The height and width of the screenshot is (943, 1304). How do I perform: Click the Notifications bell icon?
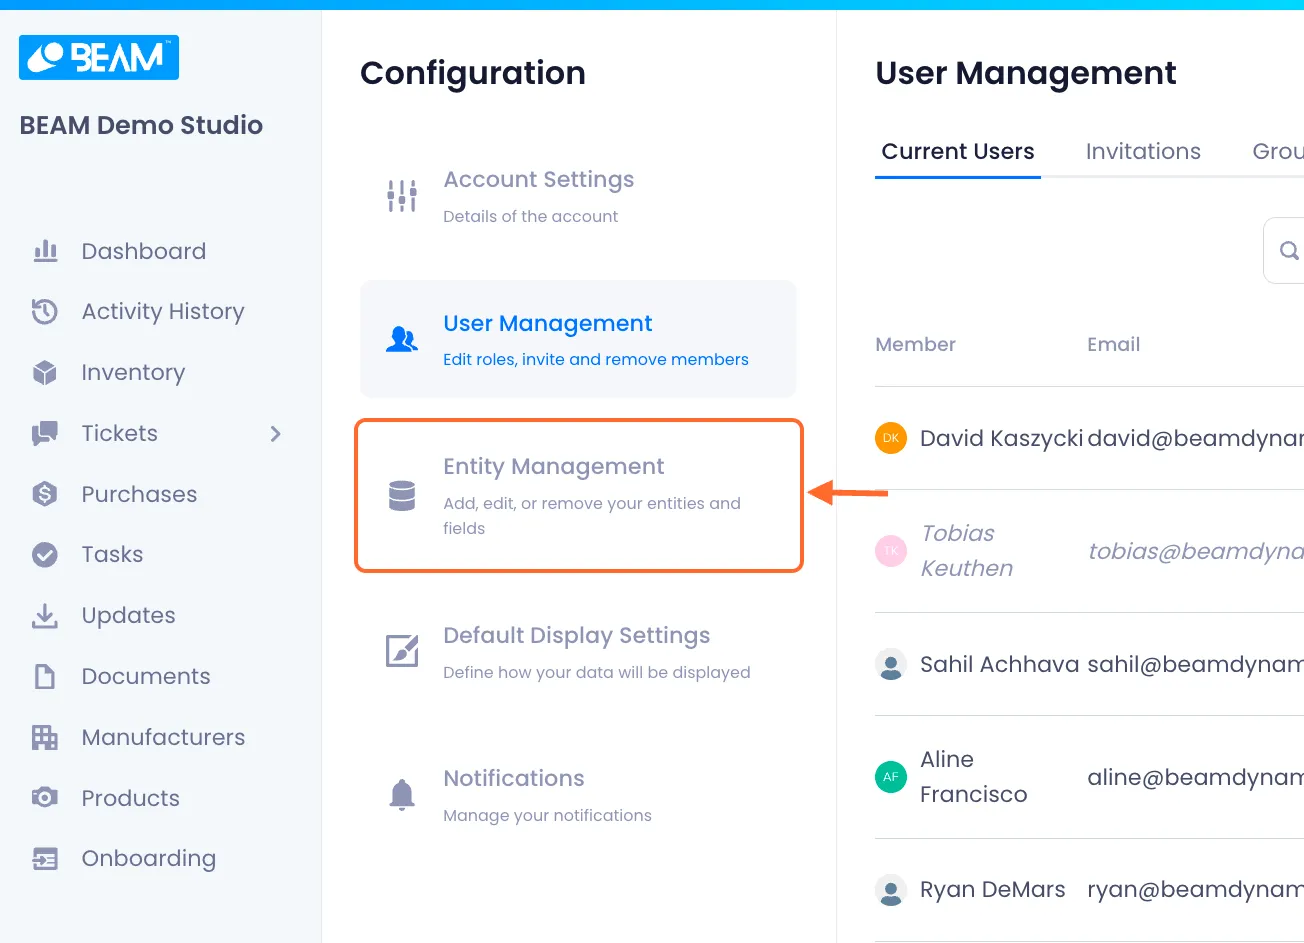[x=402, y=795]
